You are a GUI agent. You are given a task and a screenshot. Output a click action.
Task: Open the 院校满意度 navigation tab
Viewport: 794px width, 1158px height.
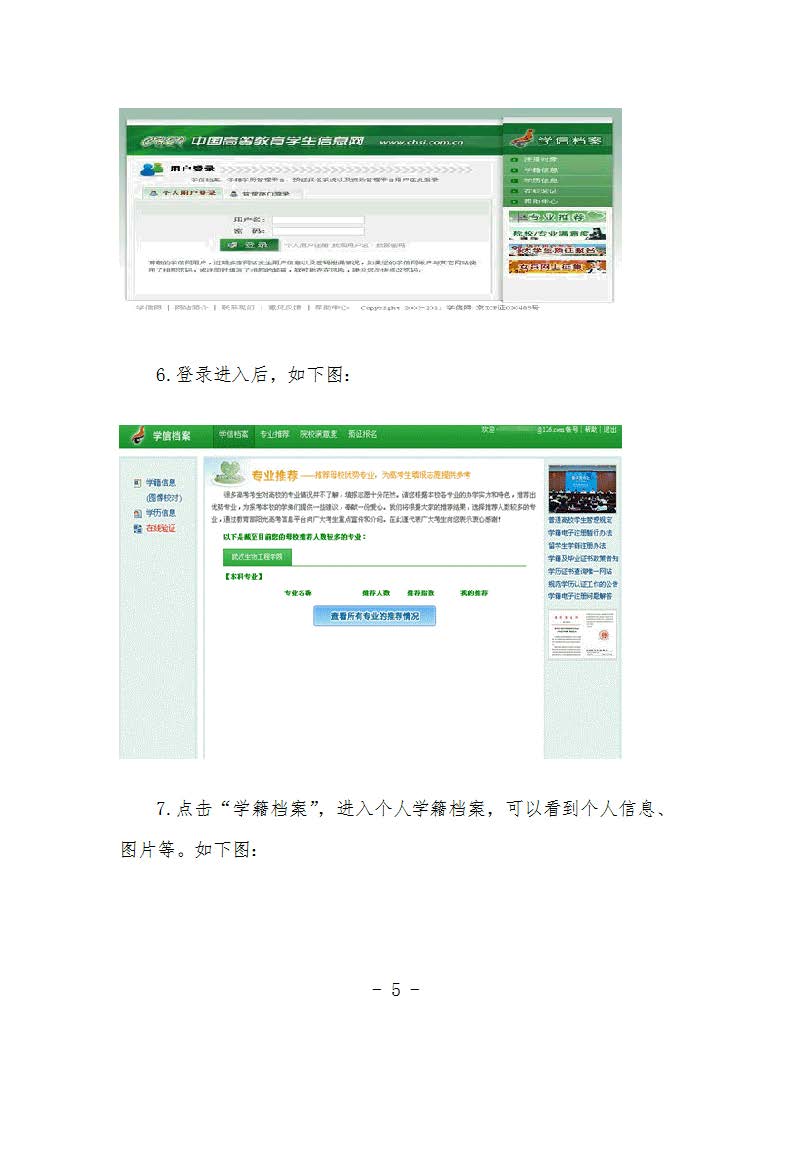click(x=318, y=435)
